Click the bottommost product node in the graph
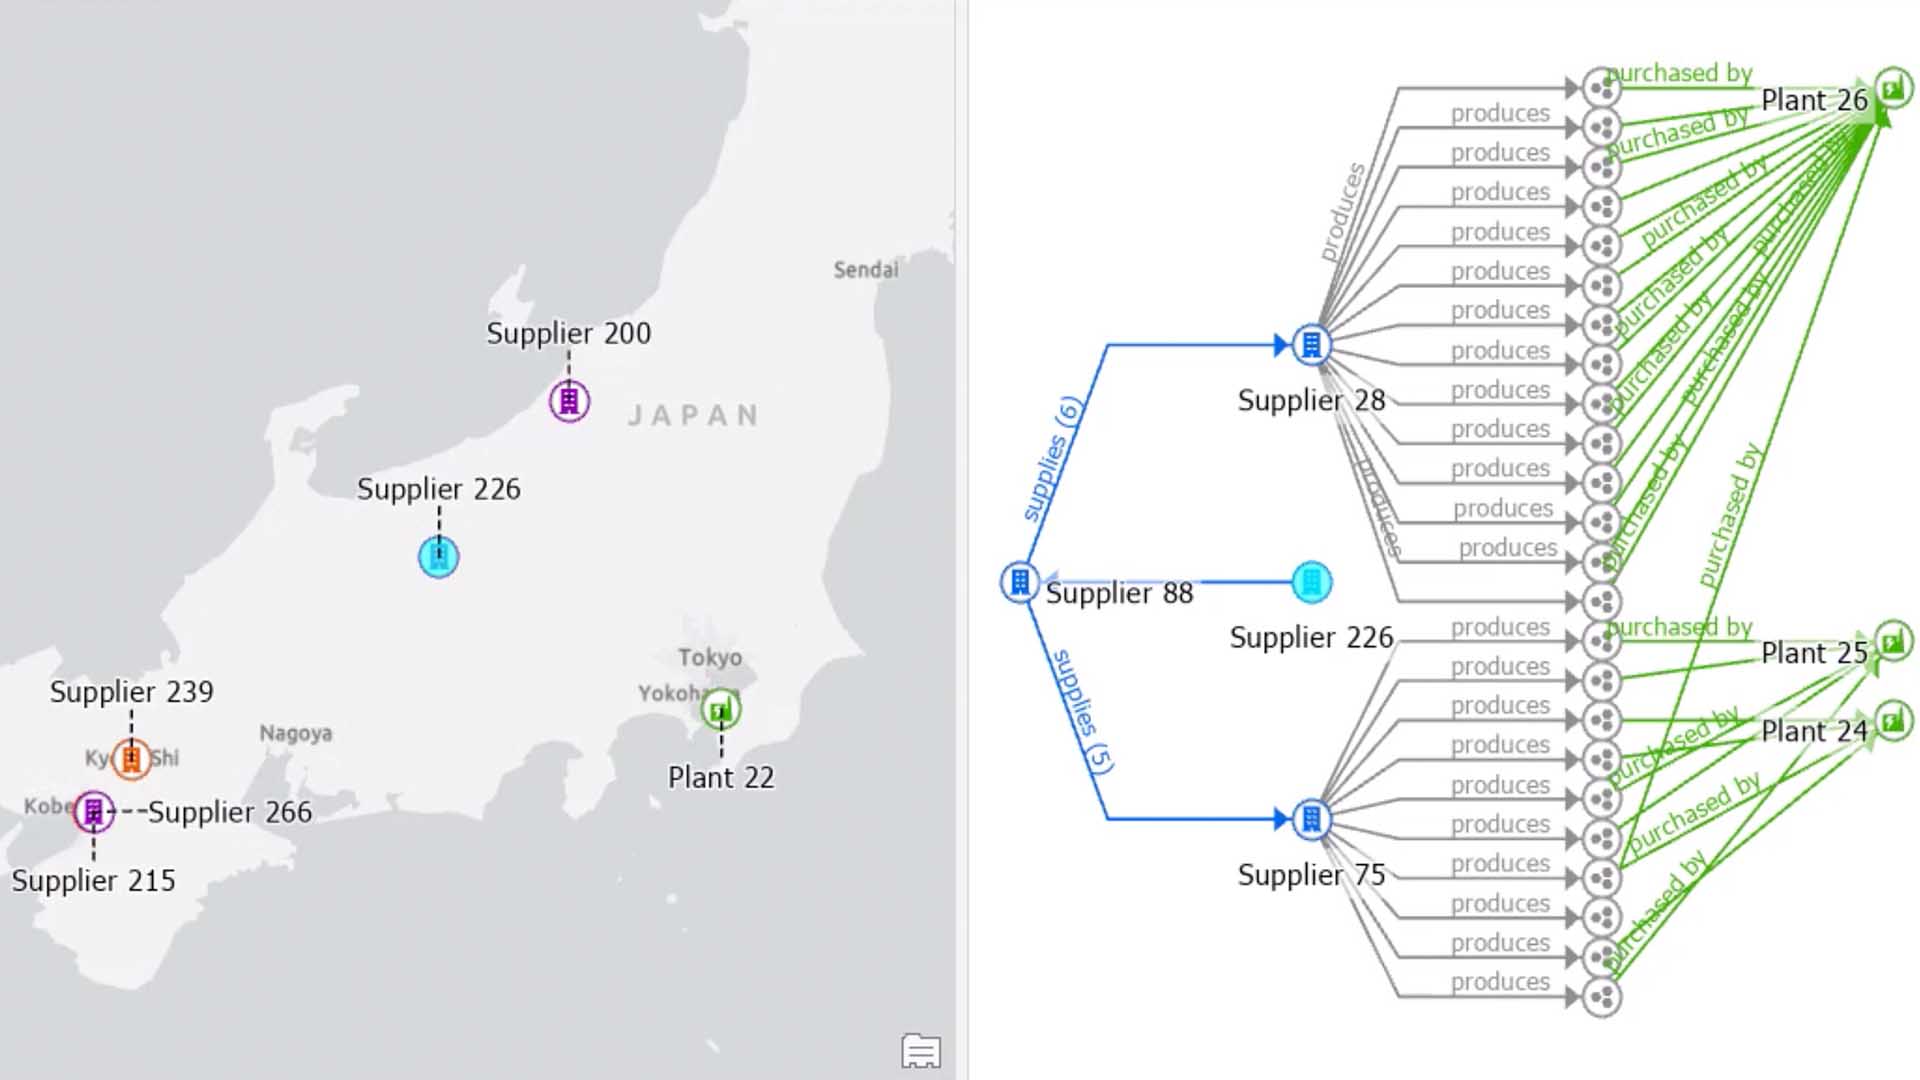 (1602, 997)
